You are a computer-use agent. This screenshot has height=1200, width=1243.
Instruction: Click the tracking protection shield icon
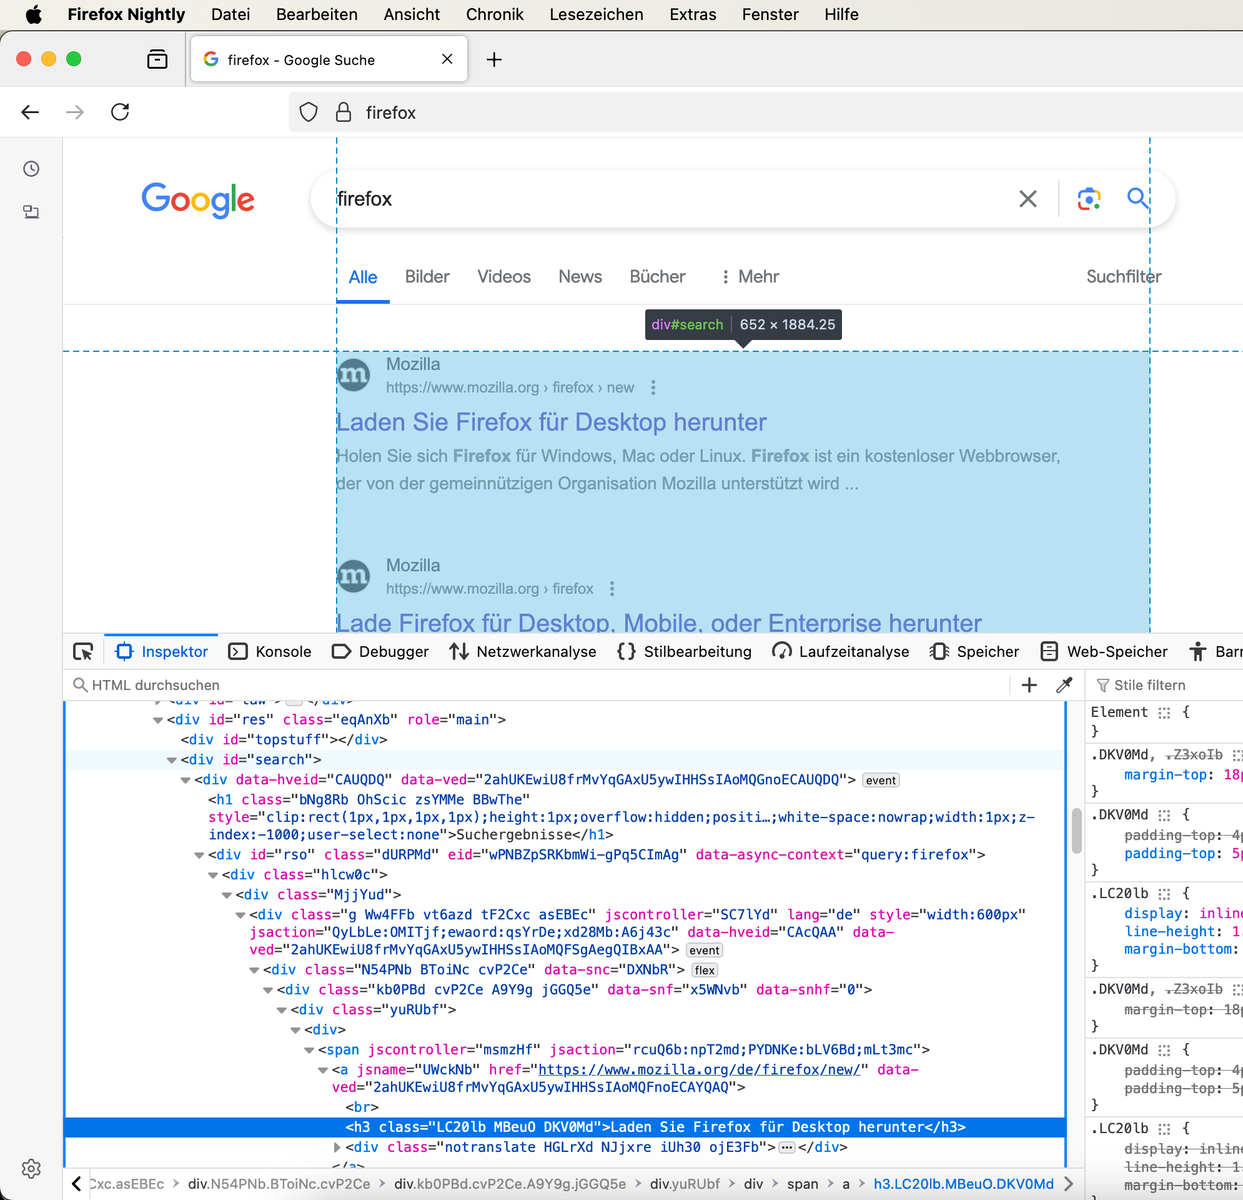pyautogui.click(x=309, y=113)
